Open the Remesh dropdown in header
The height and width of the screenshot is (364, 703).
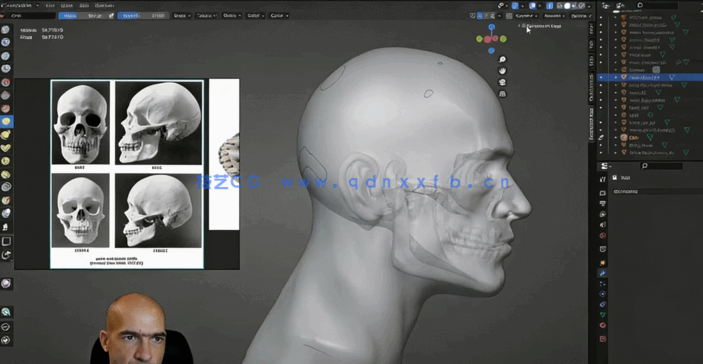(x=553, y=15)
